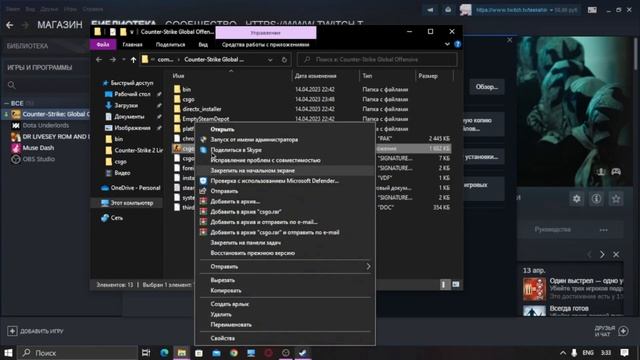This screenshot has width=640, height=360.
Task: Collapse the ВСЕ category in Steam library
Action: tap(6, 103)
